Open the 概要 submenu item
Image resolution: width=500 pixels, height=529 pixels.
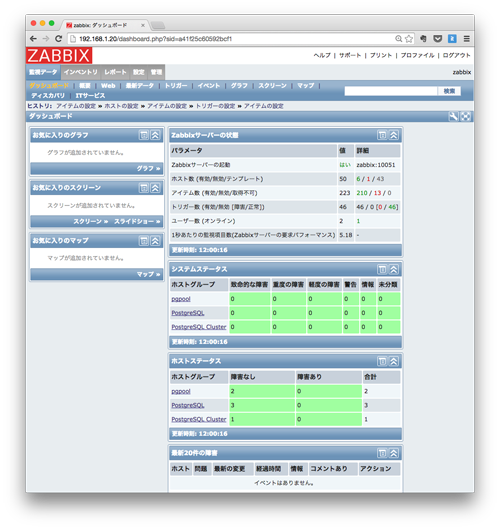tap(85, 86)
